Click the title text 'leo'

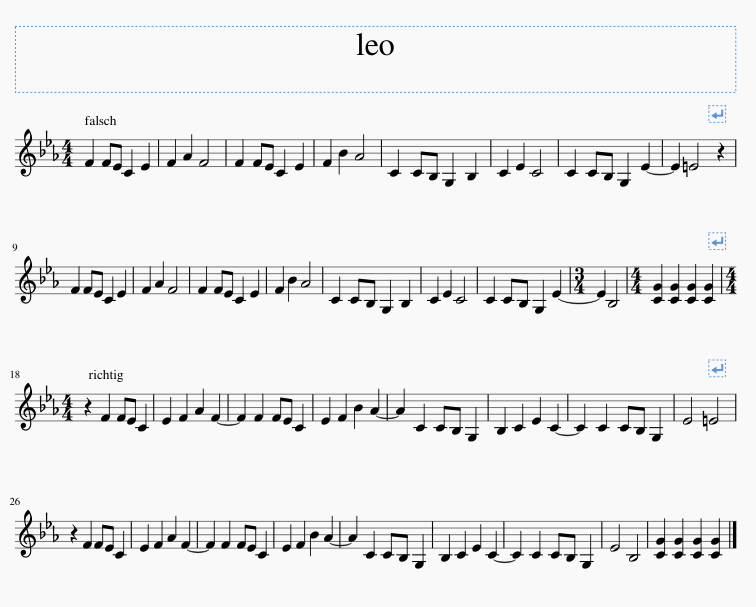[x=375, y=45]
